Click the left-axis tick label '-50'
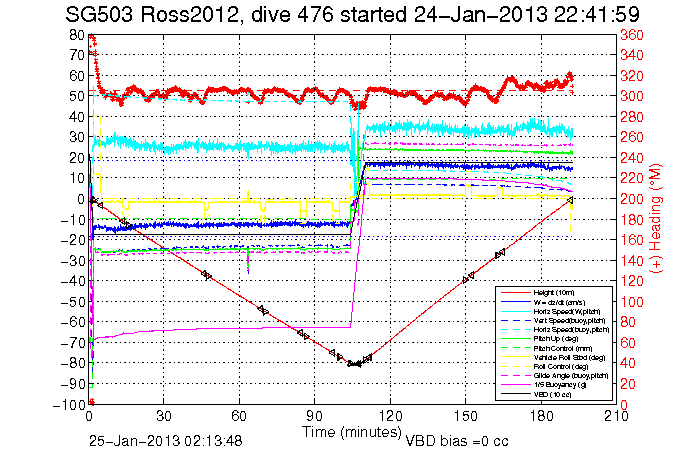Image resolution: width=681 pixels, height=454 pixels. (x=72, y=302)
